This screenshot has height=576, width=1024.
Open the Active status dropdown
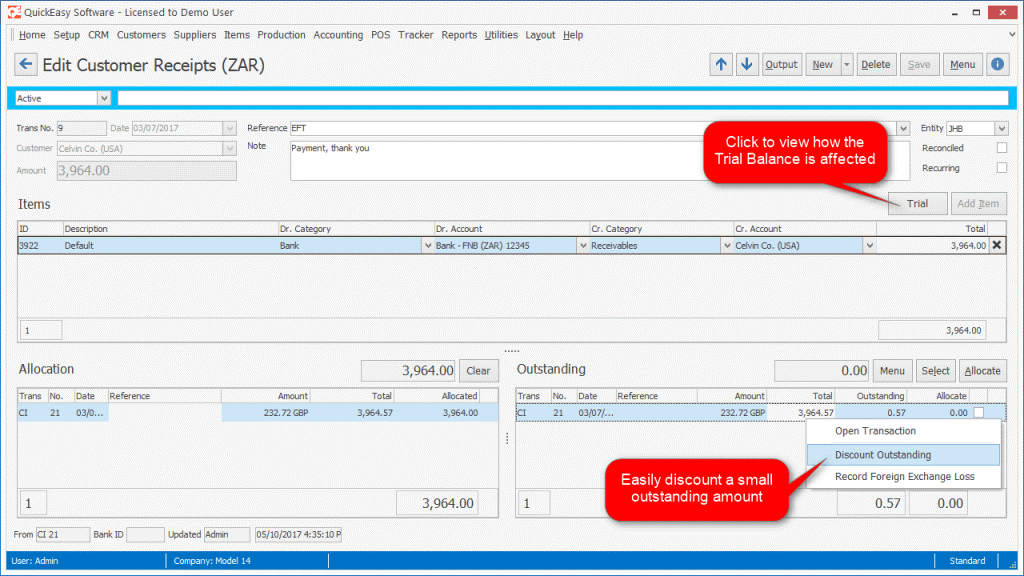pyautogui.click(x=103, y=98)
